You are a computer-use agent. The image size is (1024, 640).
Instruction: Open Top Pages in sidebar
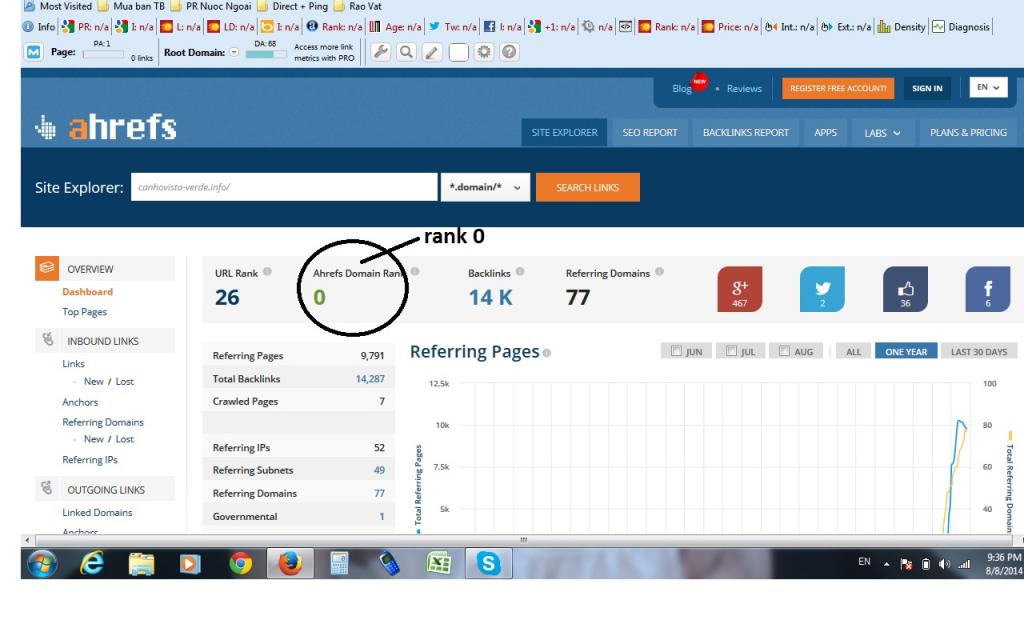(x=84, y=312)
